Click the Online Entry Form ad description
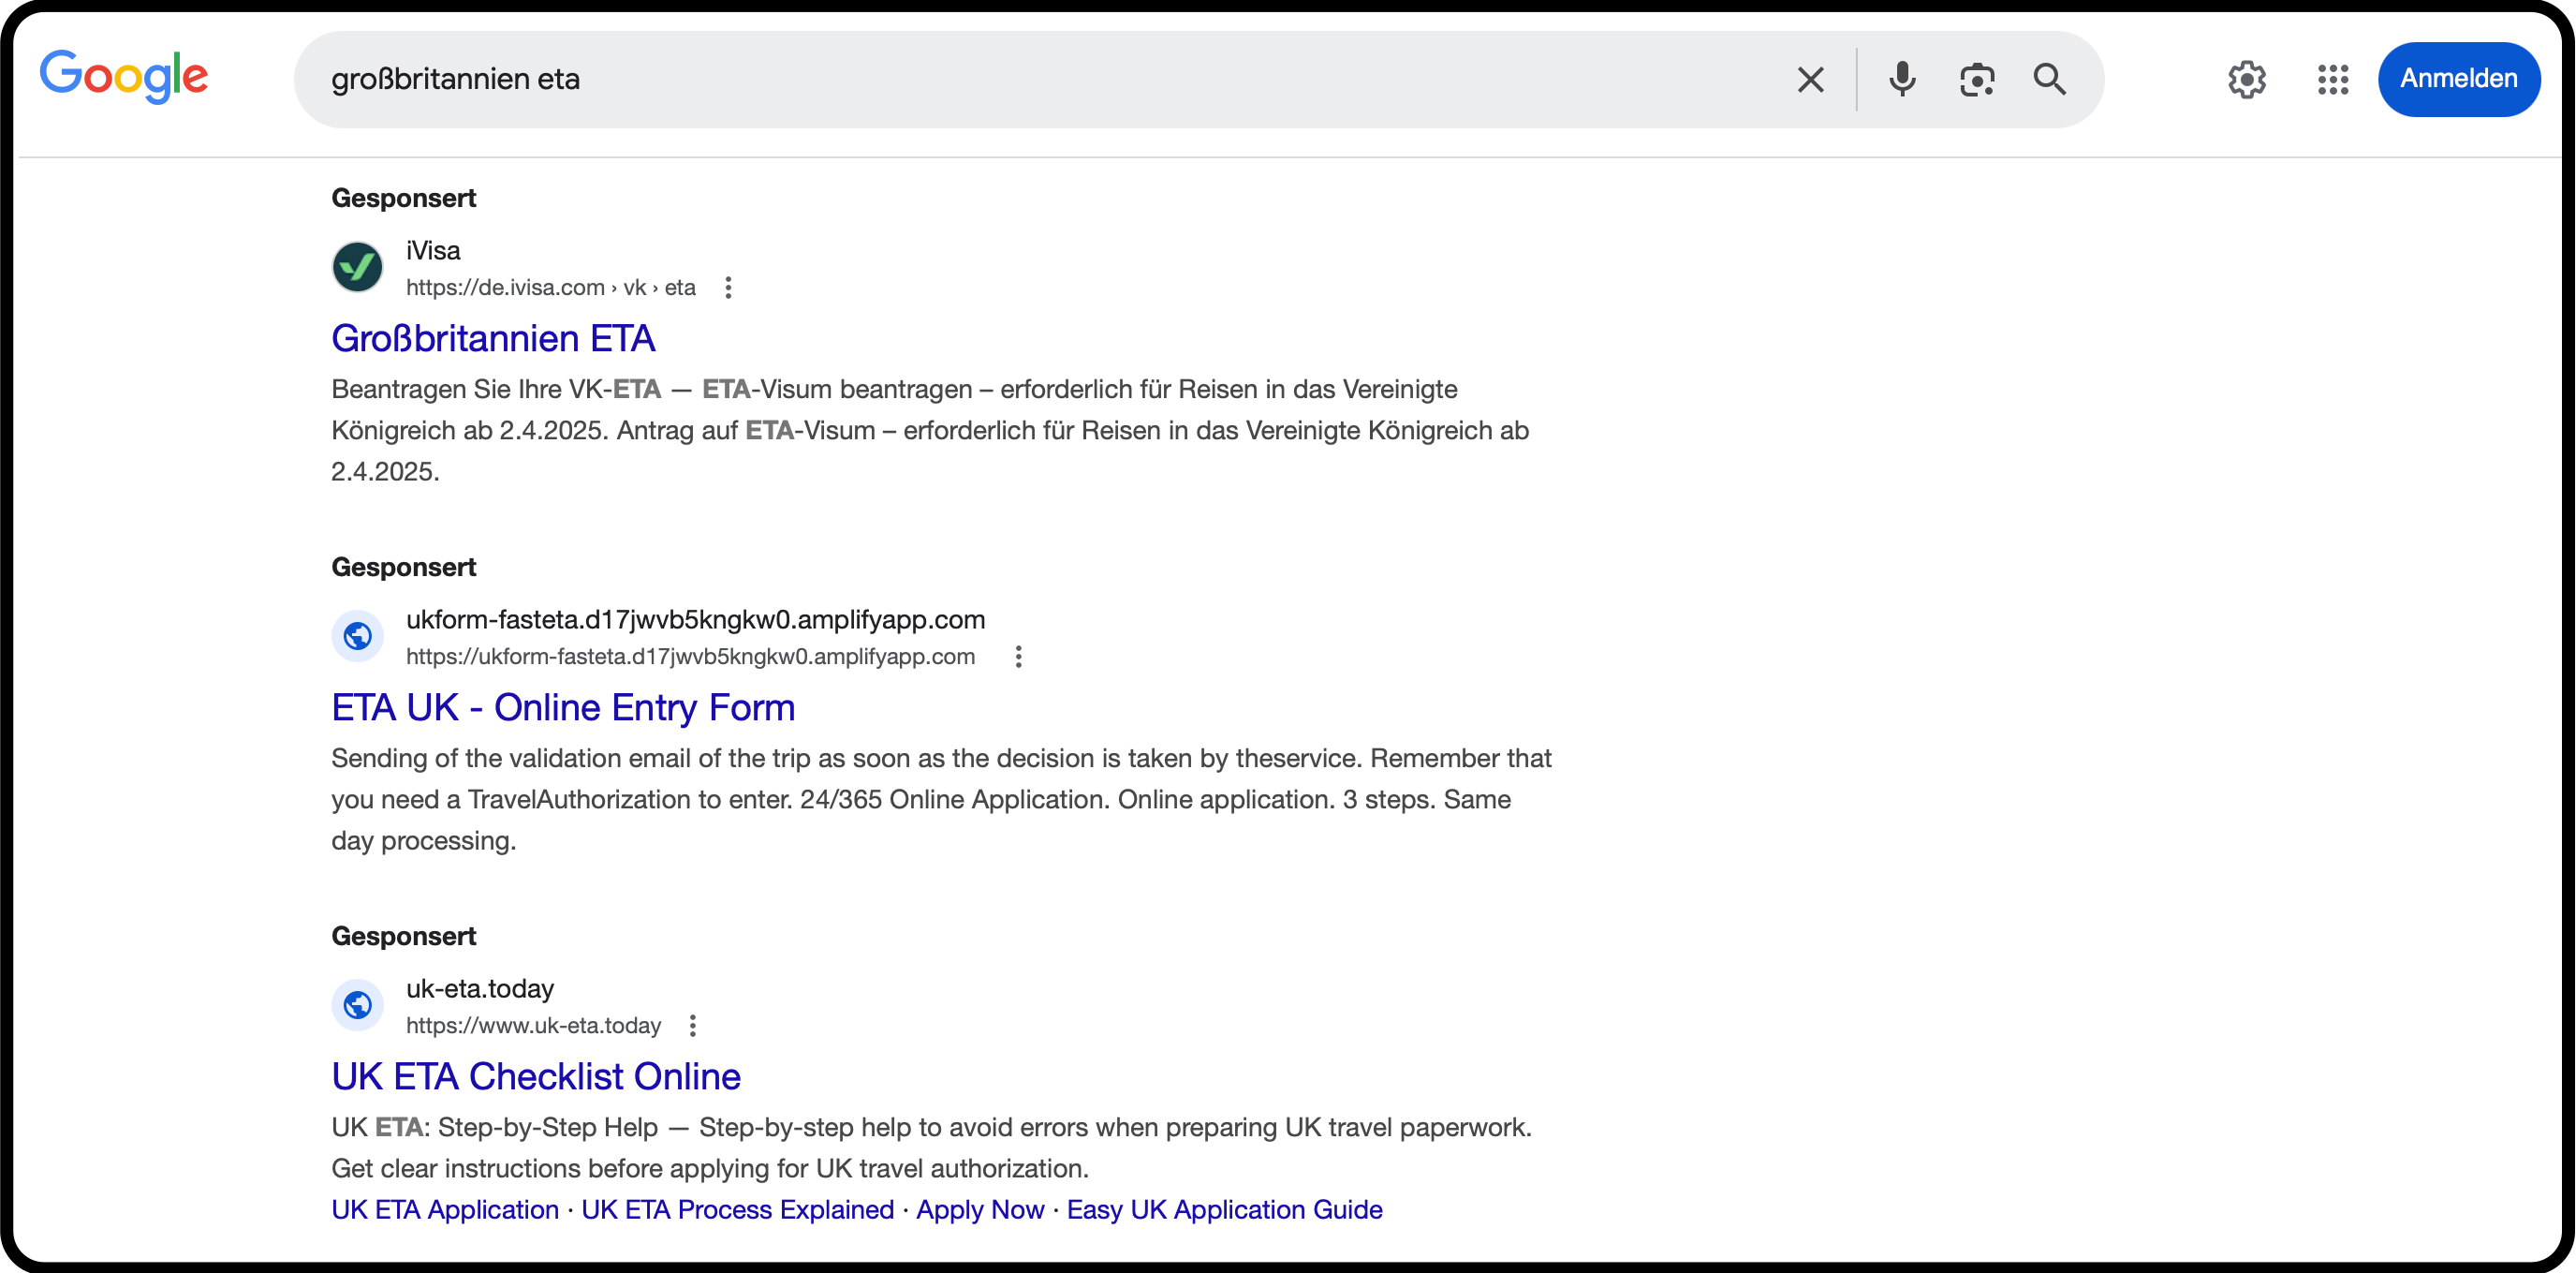The image size is (2576, 1273). (x=941, y=799)
